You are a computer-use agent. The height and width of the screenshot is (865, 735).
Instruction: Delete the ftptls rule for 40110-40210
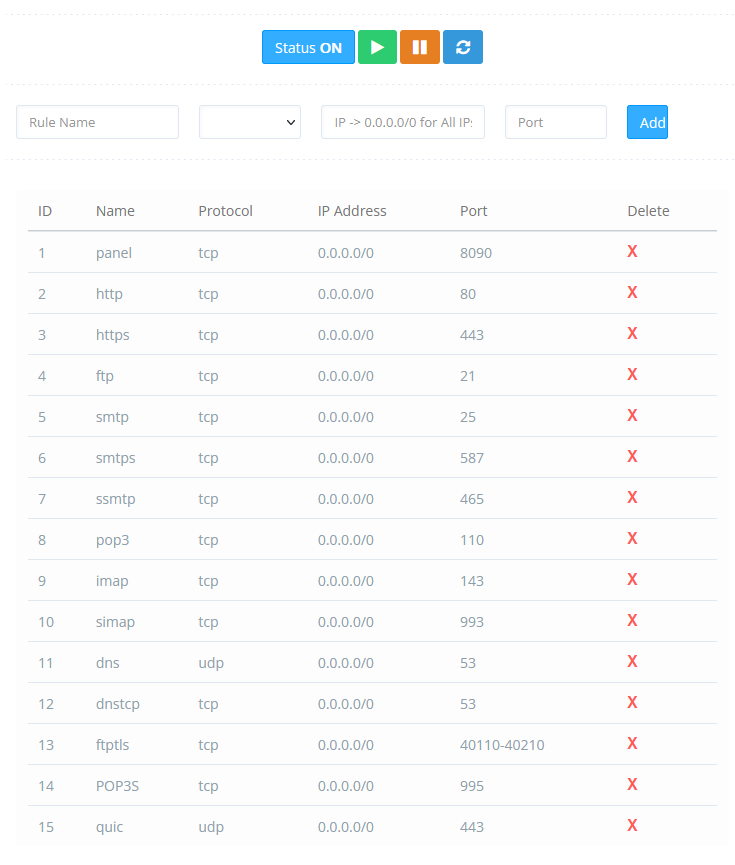(632, 744)
